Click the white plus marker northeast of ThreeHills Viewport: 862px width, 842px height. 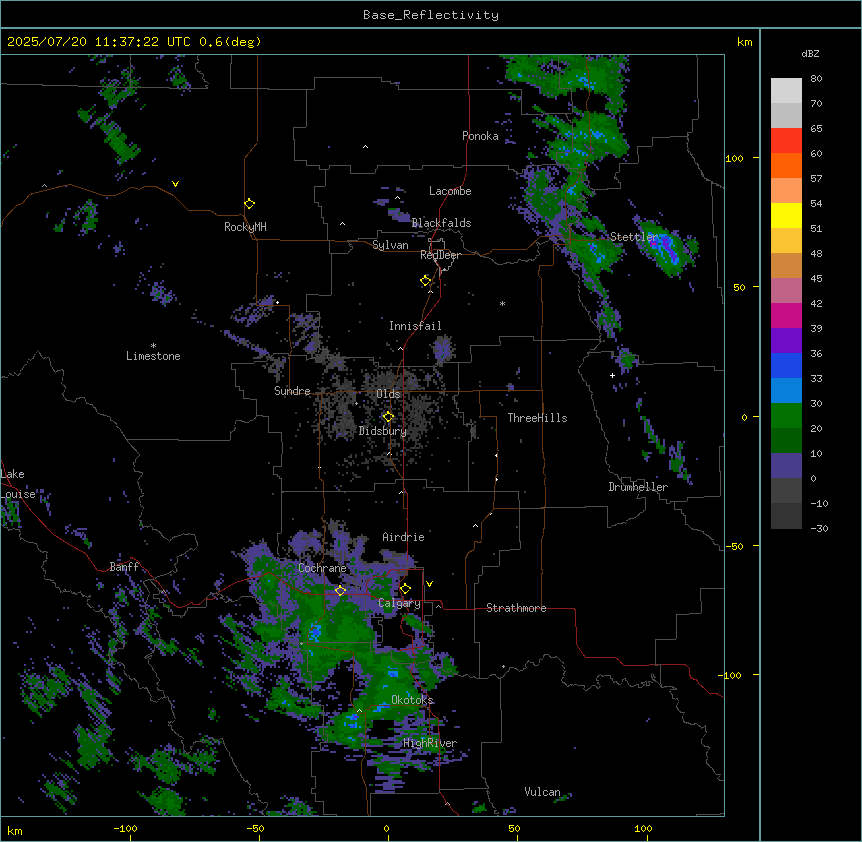click(x=612, y=375)
